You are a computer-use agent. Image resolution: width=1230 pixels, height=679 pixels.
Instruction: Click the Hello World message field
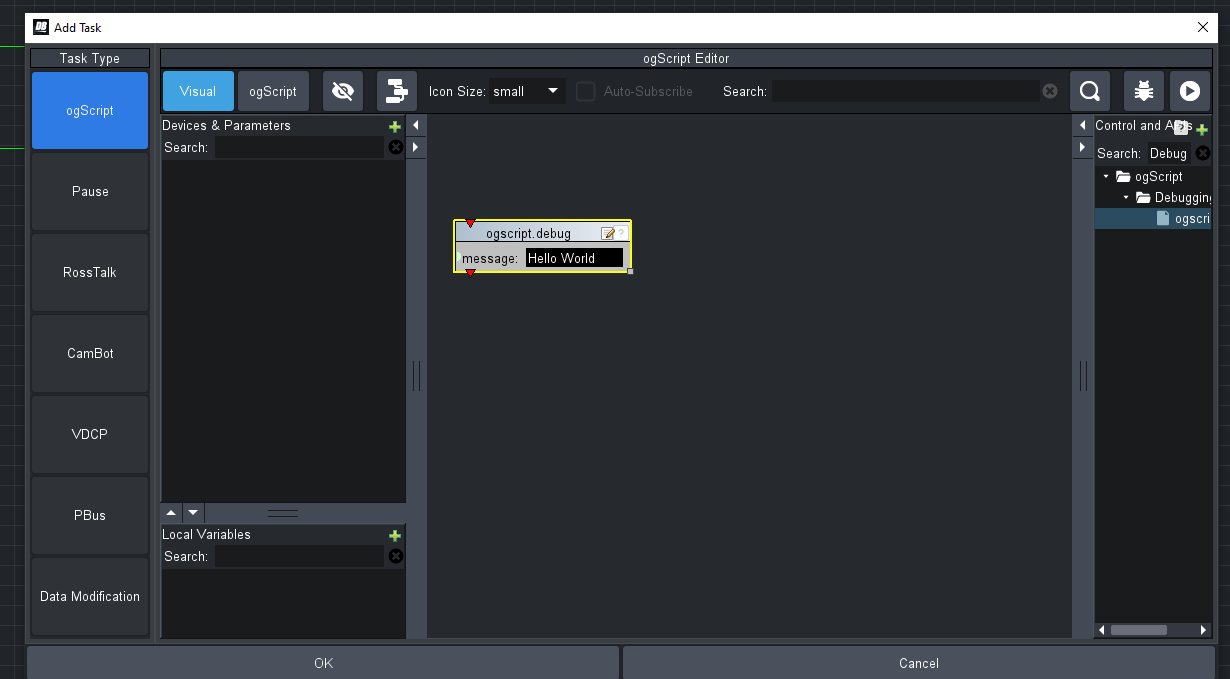[x=574, y=258]
